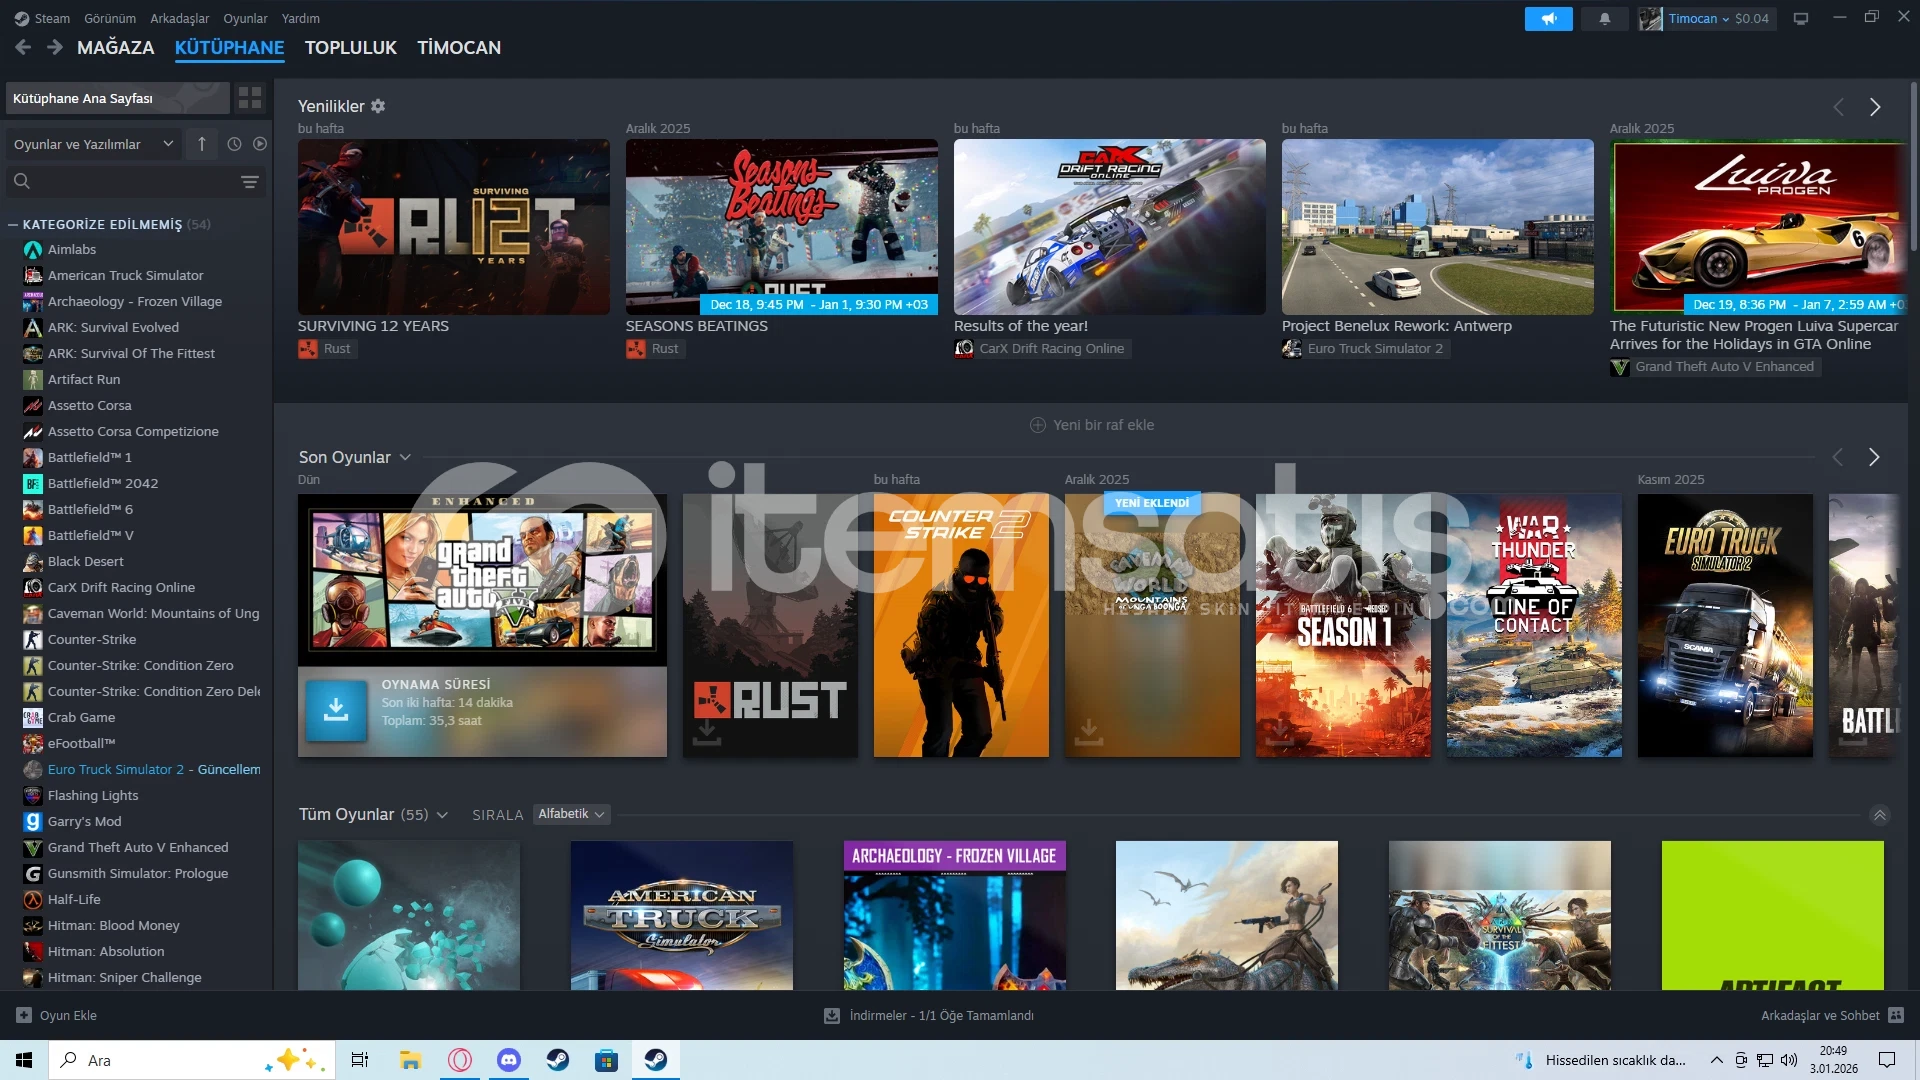Open the Oyunlar ve Yazılımlar dropdown
Viewport: 1920px width, 1080px height.
(93, 144)
